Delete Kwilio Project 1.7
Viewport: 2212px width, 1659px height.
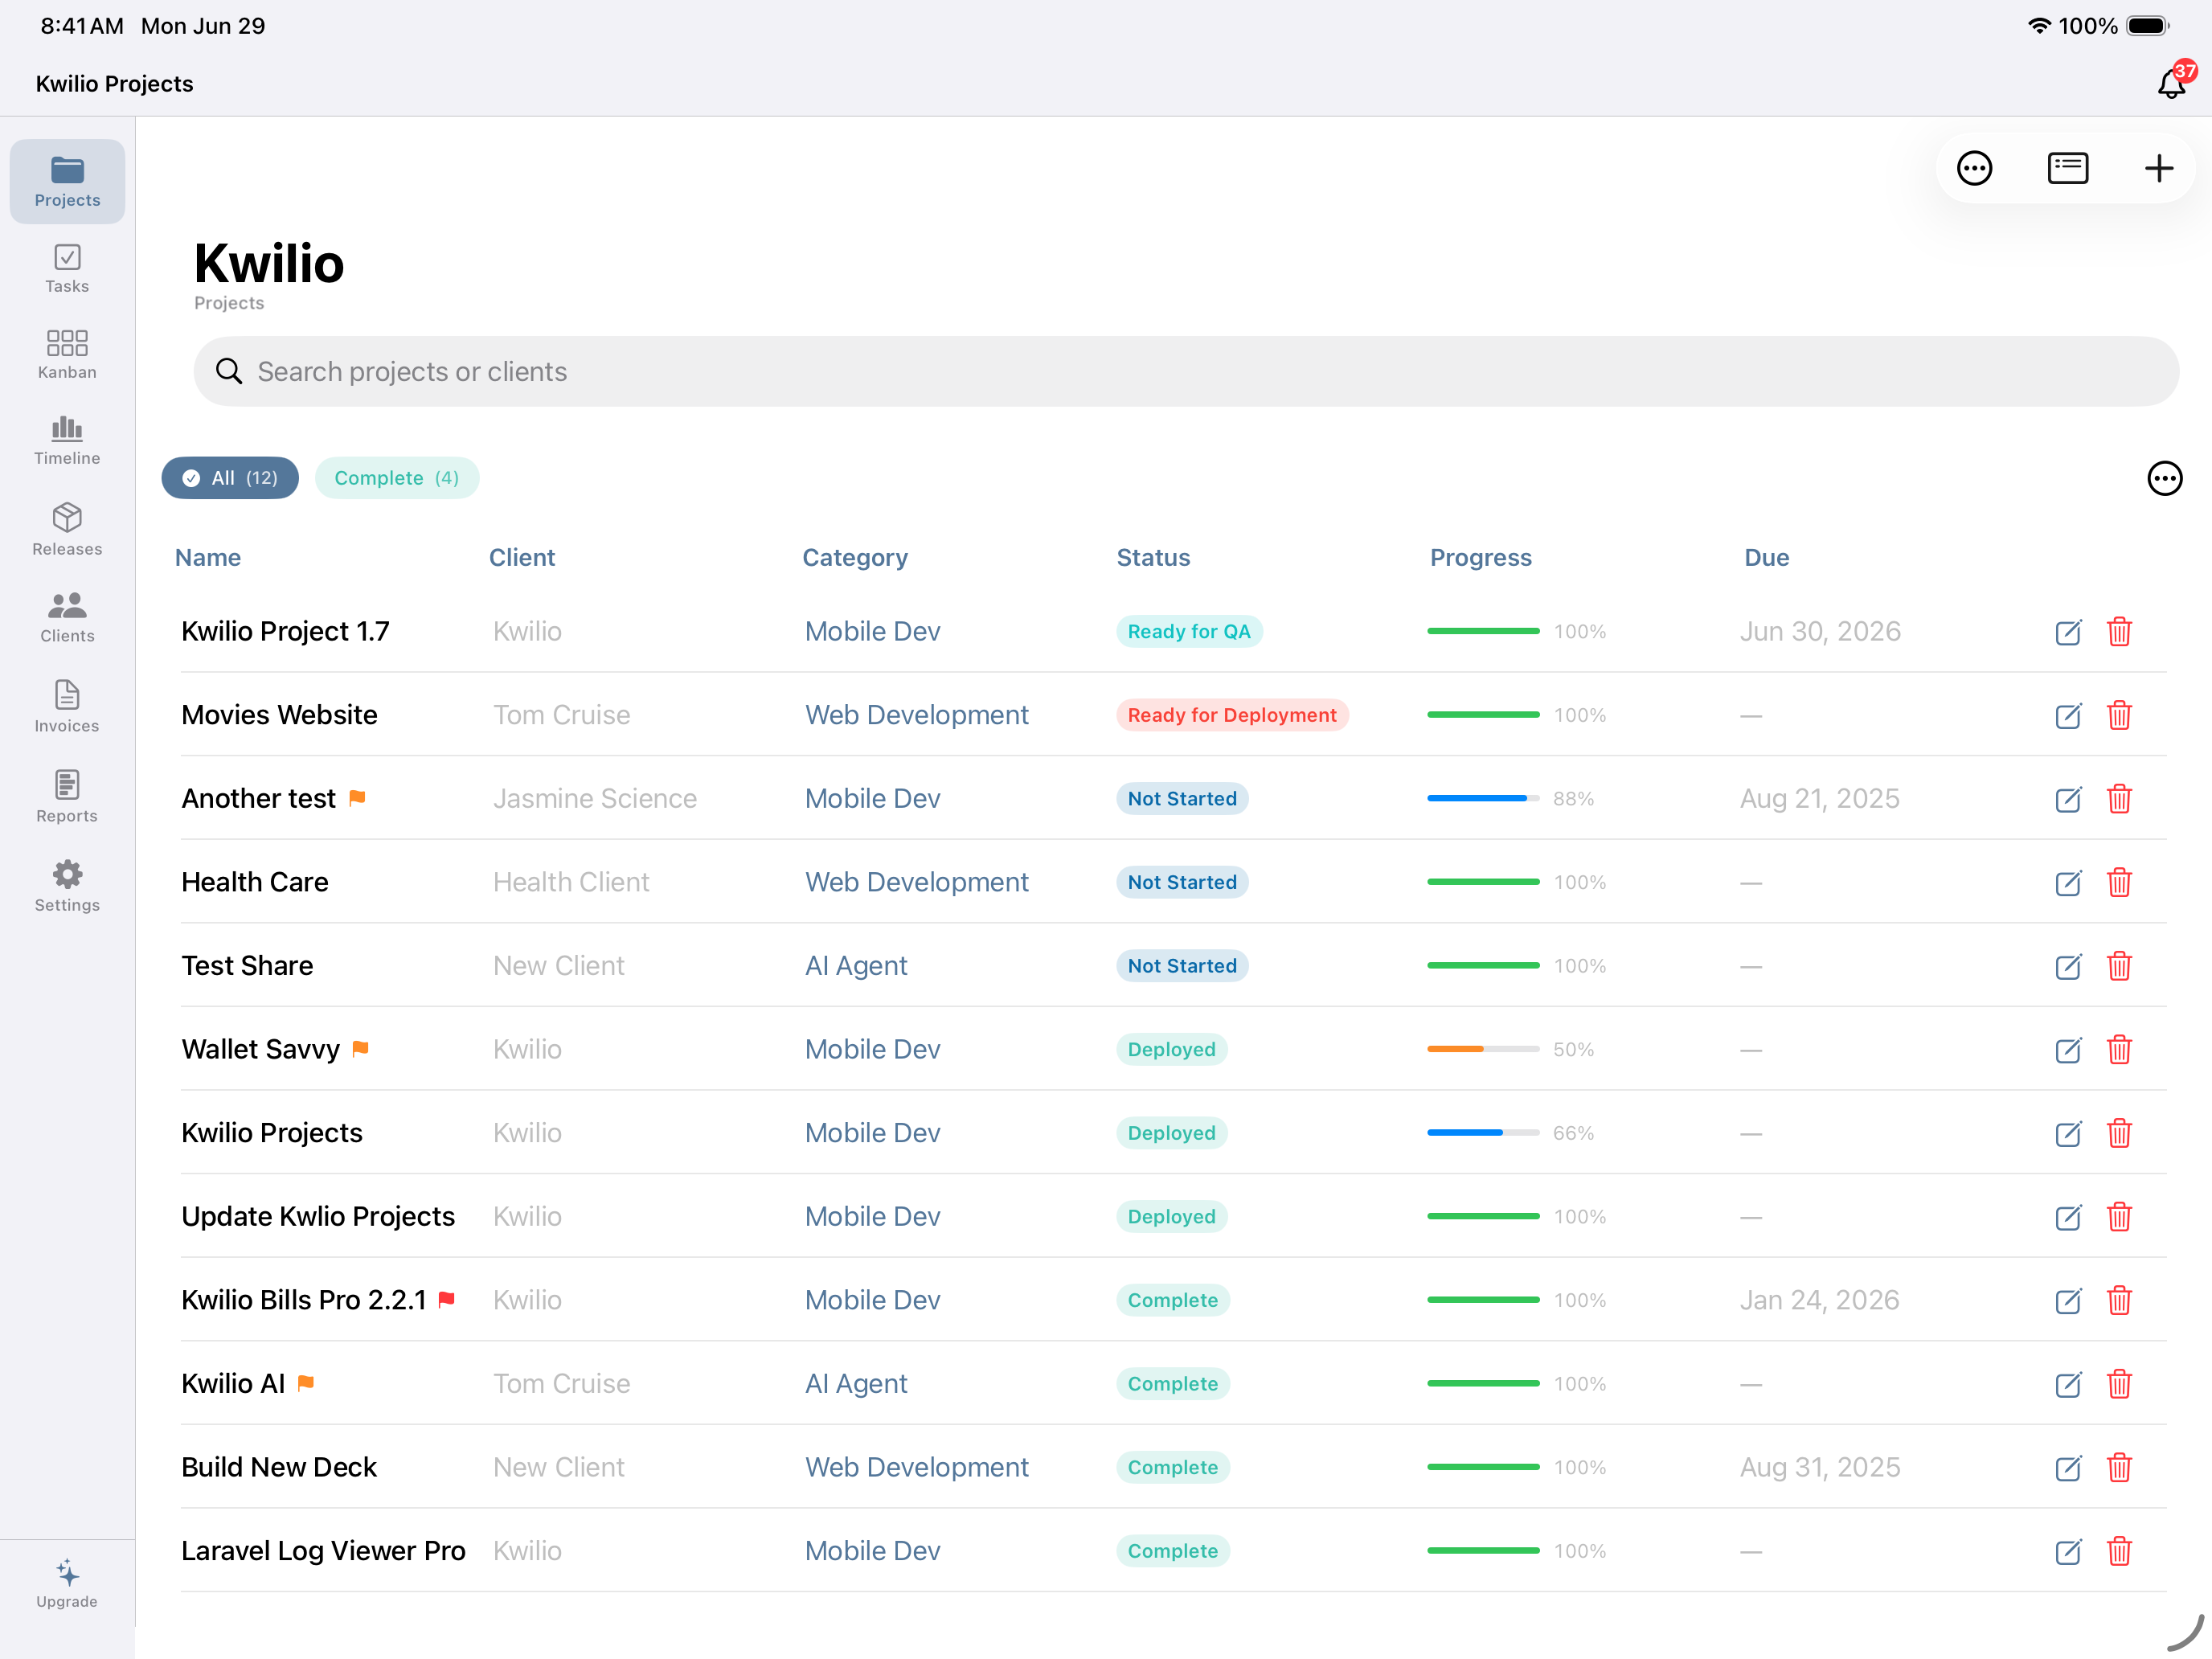(2119, 632)
